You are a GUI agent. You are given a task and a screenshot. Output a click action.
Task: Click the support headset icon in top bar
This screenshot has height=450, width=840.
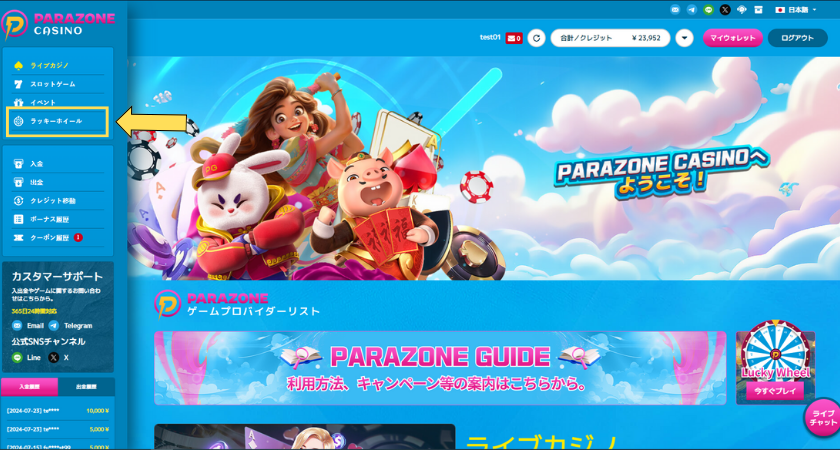point(741,10)
